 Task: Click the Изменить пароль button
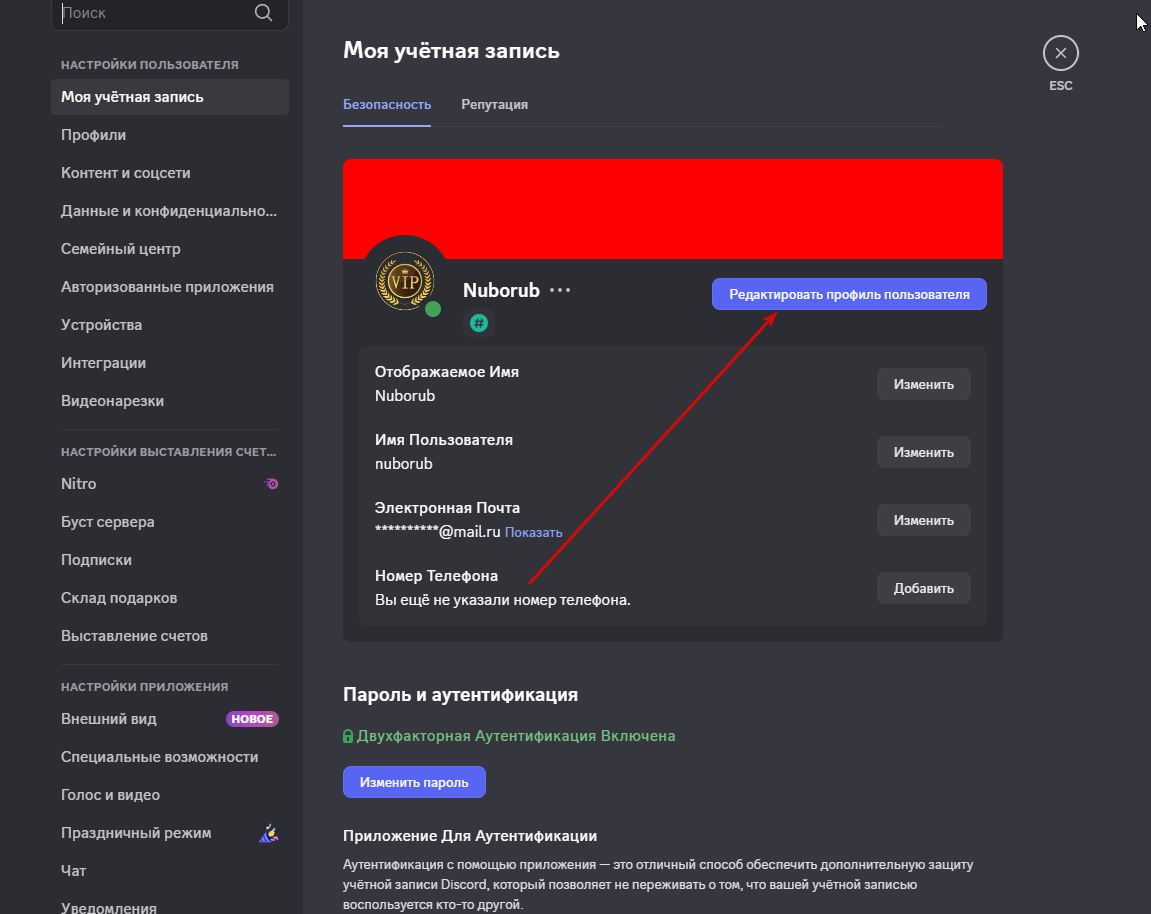coord(414,782)
